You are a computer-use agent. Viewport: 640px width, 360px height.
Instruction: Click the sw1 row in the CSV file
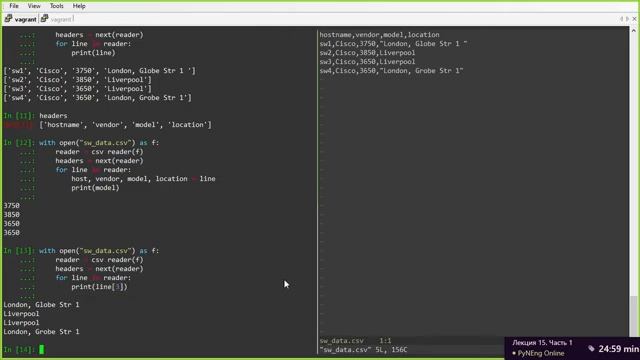tap(393, 44)
